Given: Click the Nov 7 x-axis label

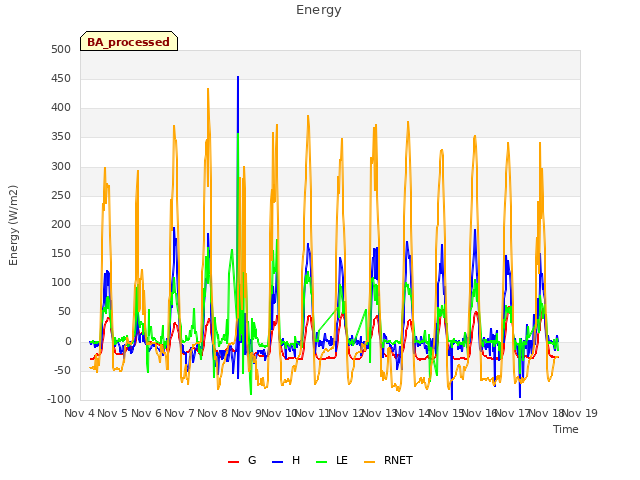Looking at the screenshot, I should [x=179, y=413].
